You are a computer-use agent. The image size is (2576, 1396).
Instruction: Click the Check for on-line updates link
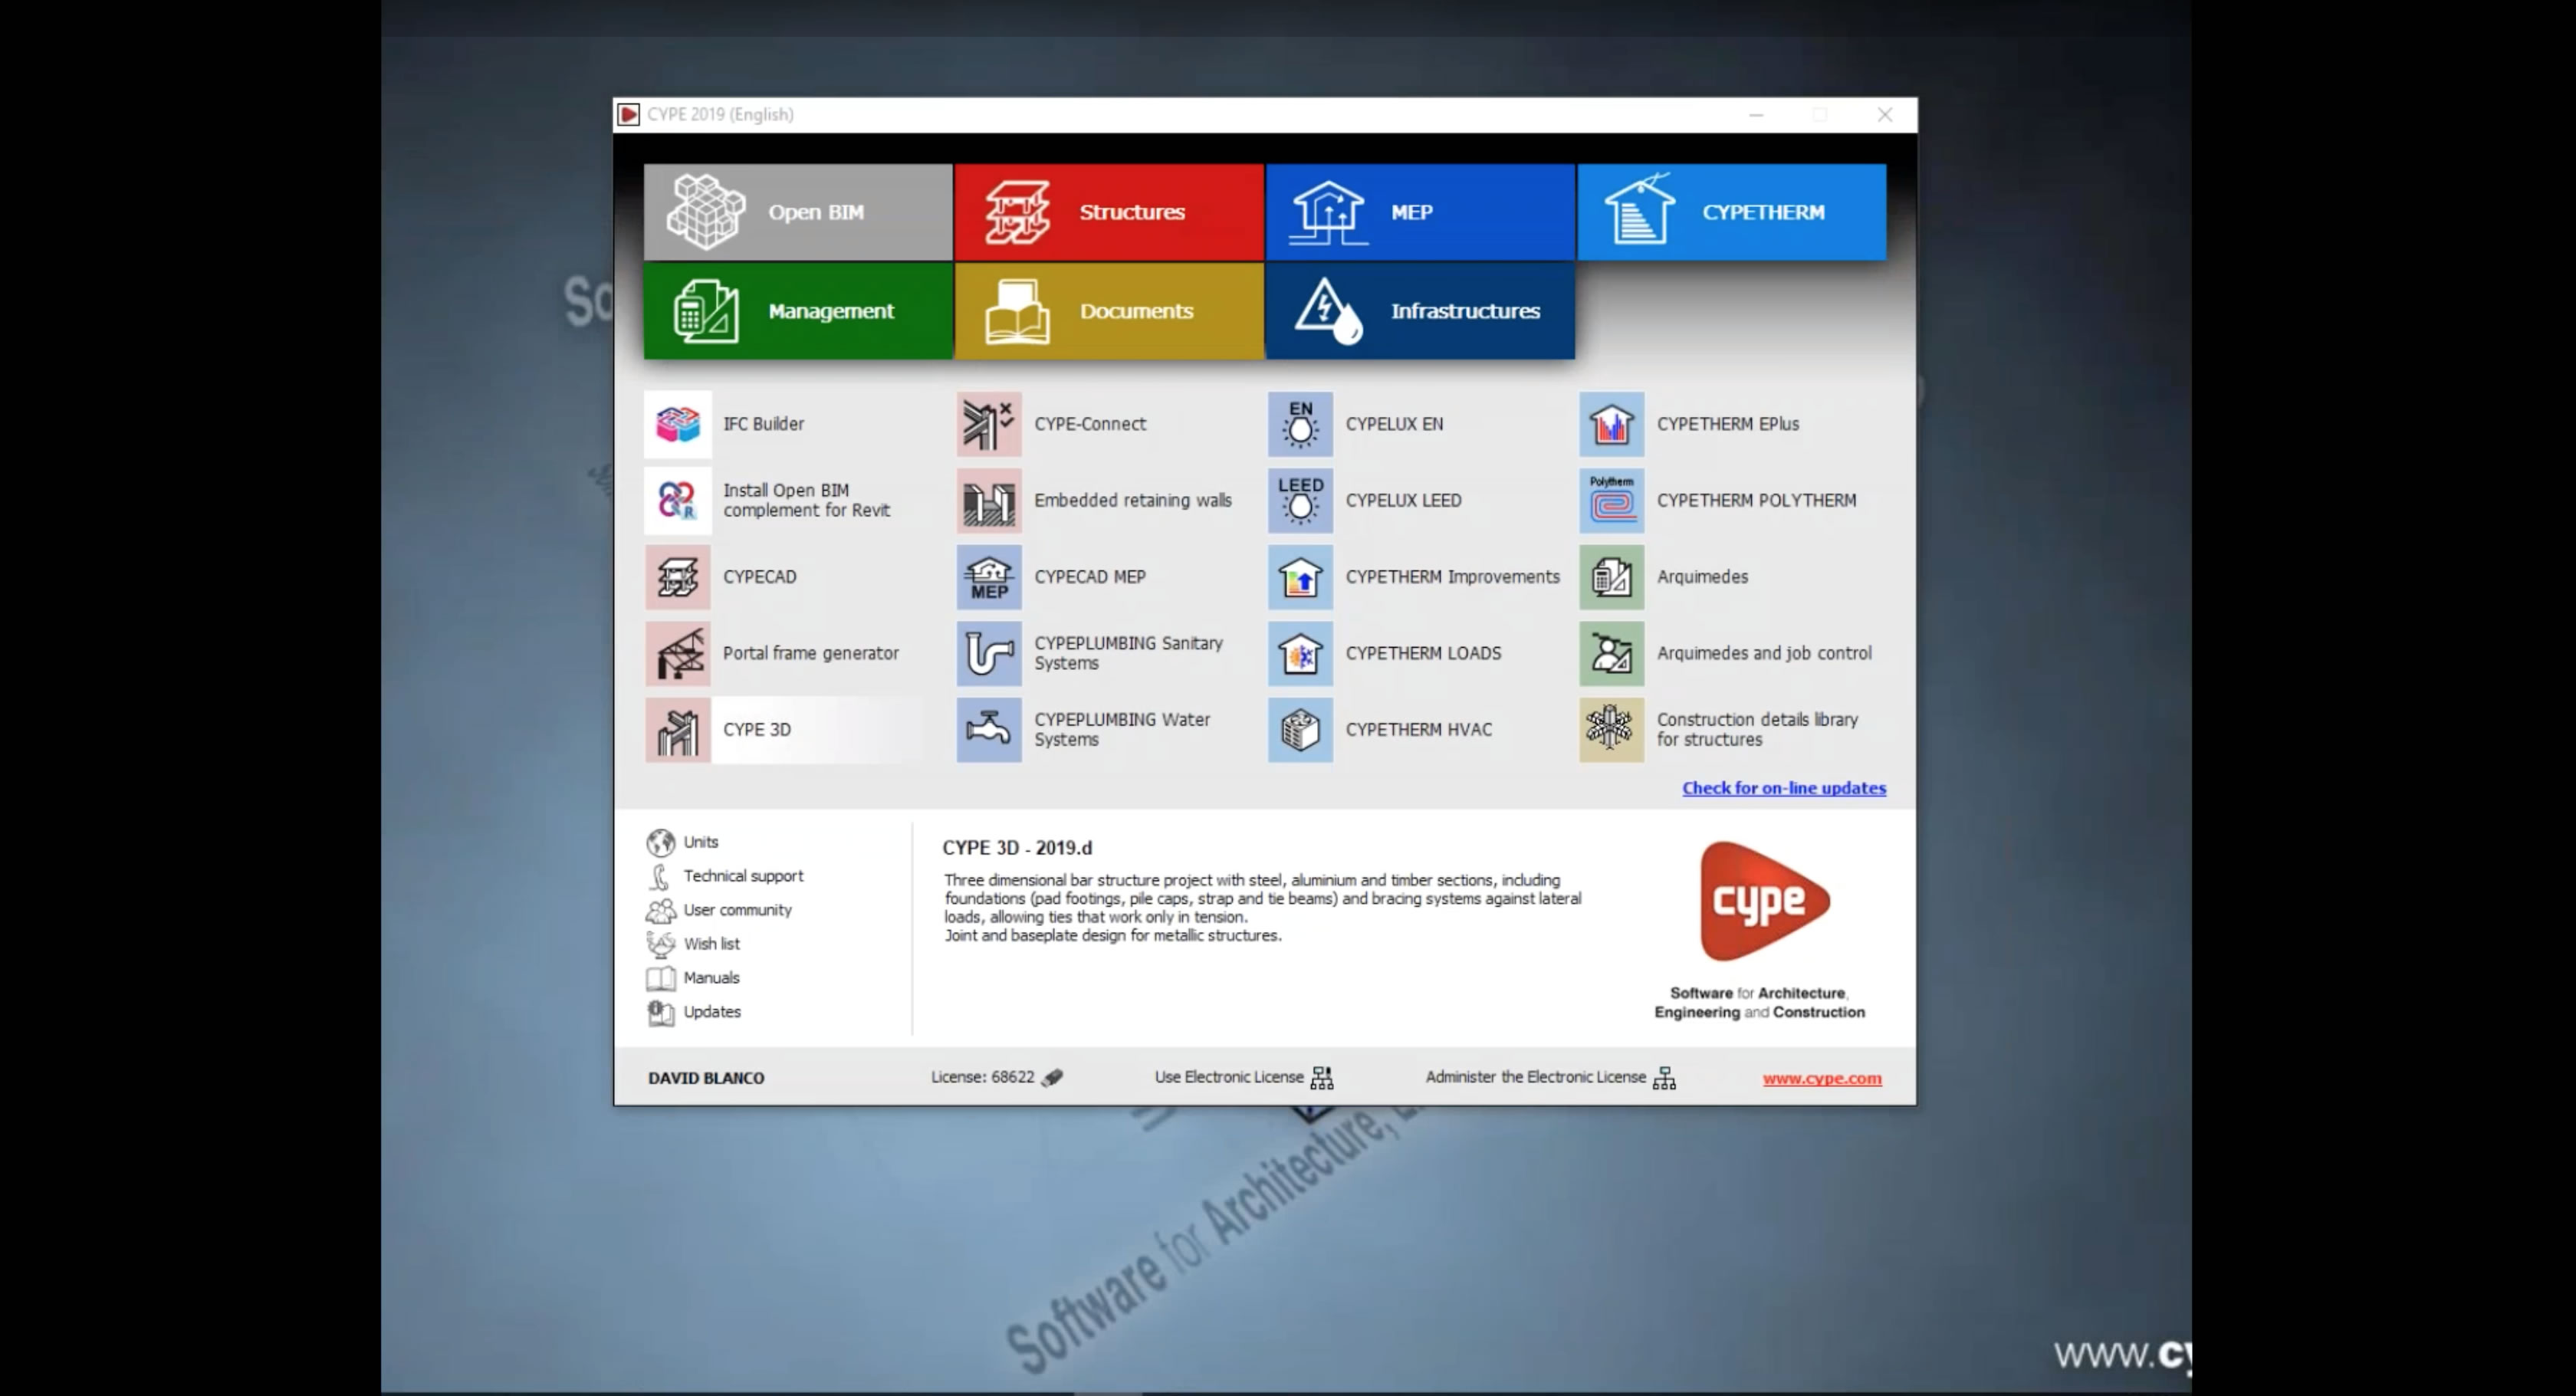[x=1784, y=788]
